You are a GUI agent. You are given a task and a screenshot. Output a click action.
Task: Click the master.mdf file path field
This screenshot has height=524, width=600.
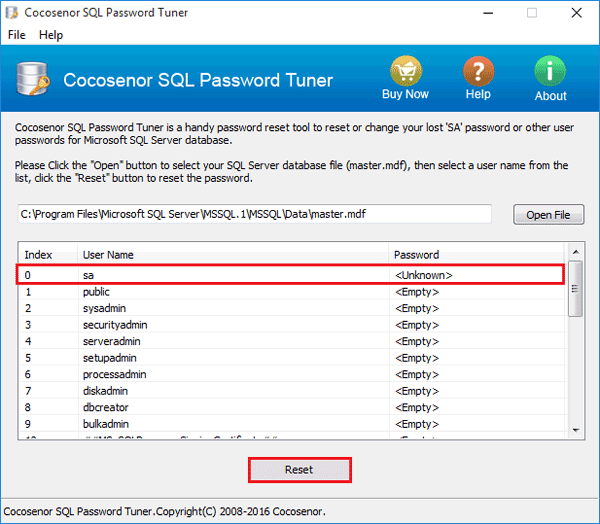tap(254, 214)
